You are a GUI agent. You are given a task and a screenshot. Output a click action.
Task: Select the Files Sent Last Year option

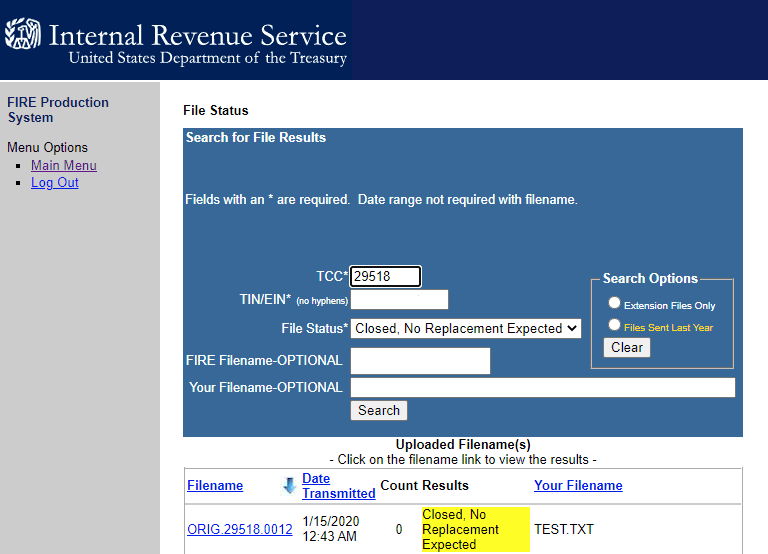click(614, 325)
